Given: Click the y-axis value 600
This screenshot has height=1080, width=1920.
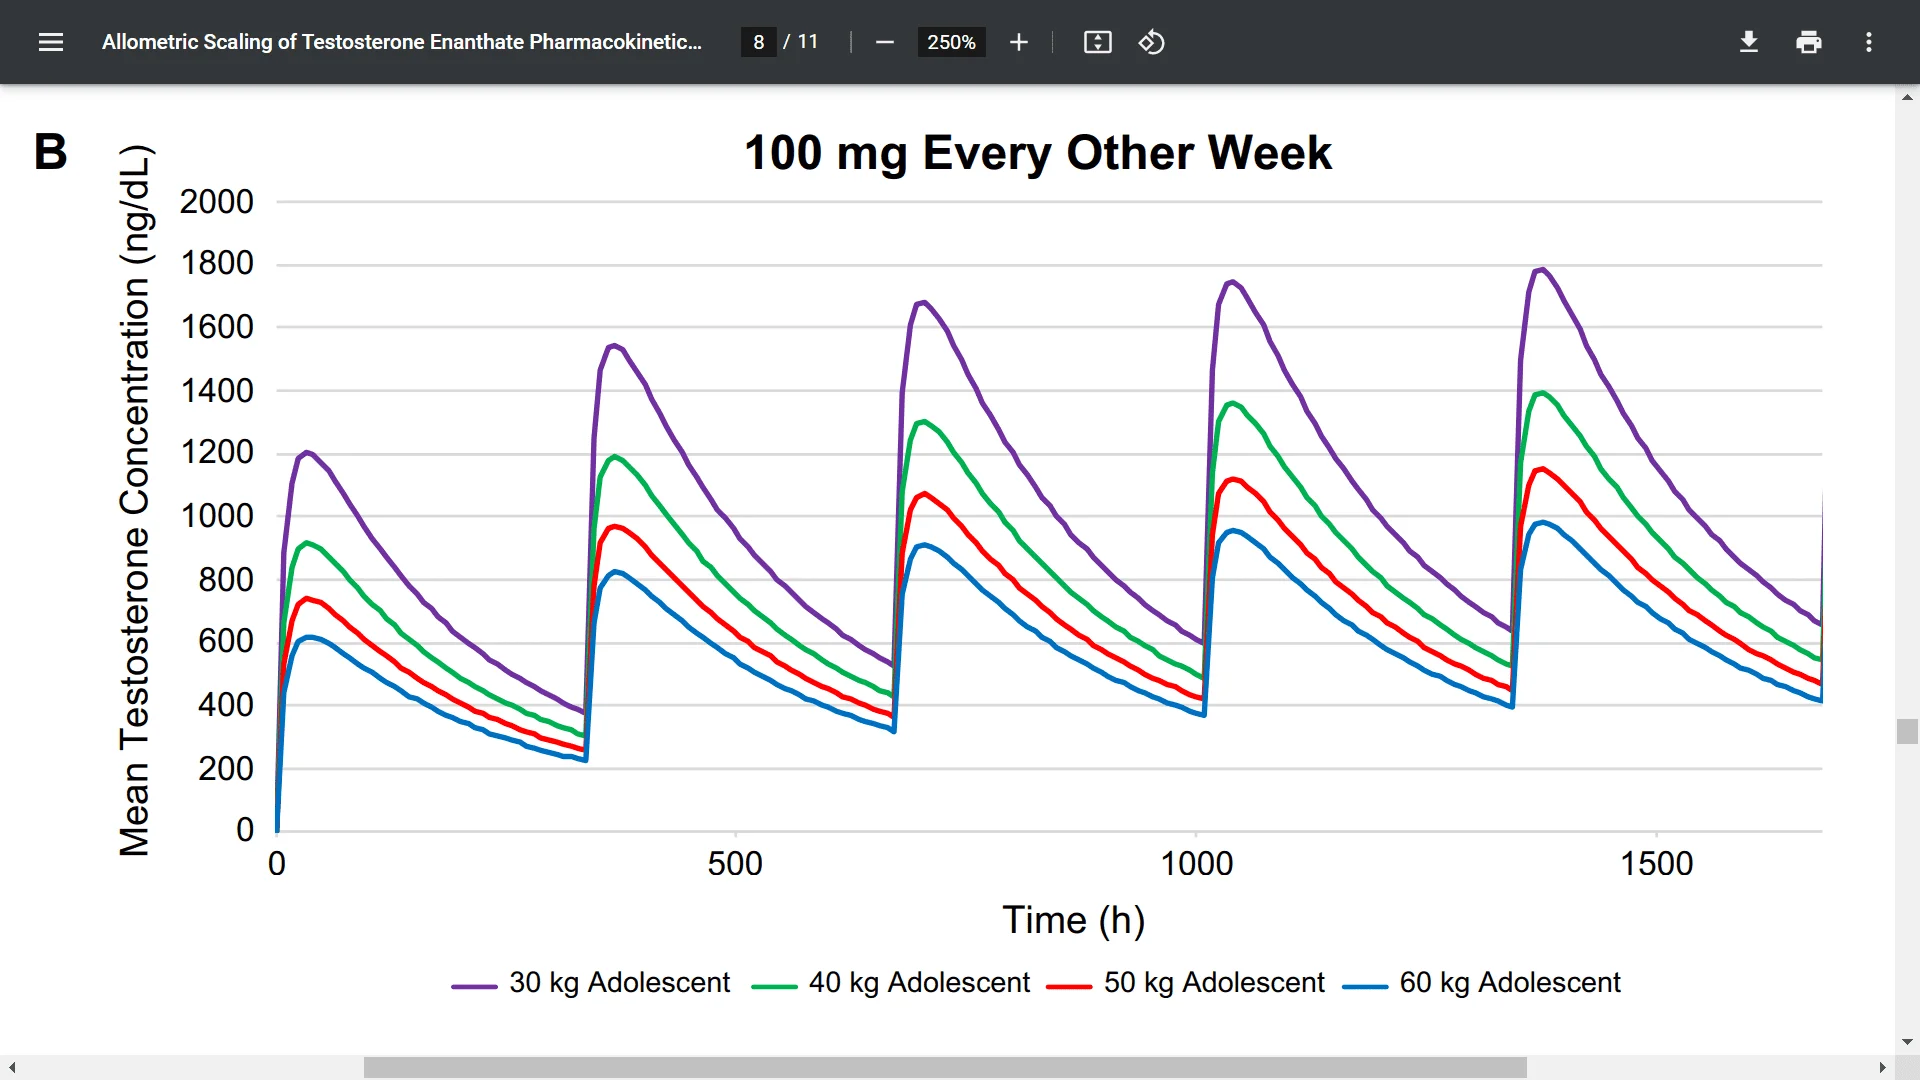Looking at the screenshot, I should pos(226,641).
